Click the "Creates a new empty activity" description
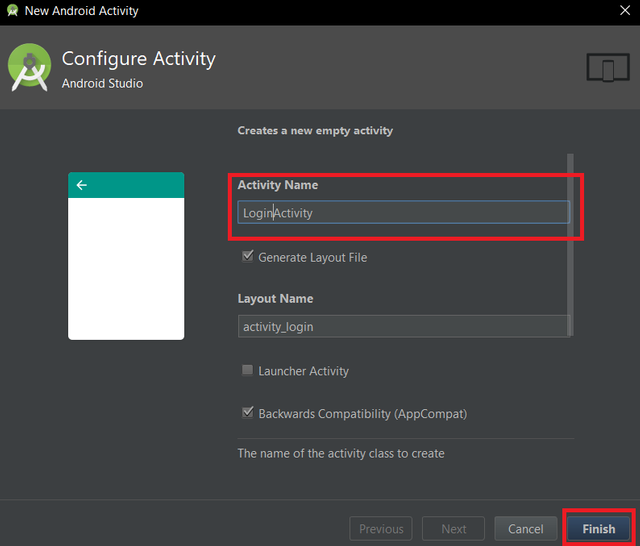The width and height of the screenshot is (640, 546). point(315,131)
